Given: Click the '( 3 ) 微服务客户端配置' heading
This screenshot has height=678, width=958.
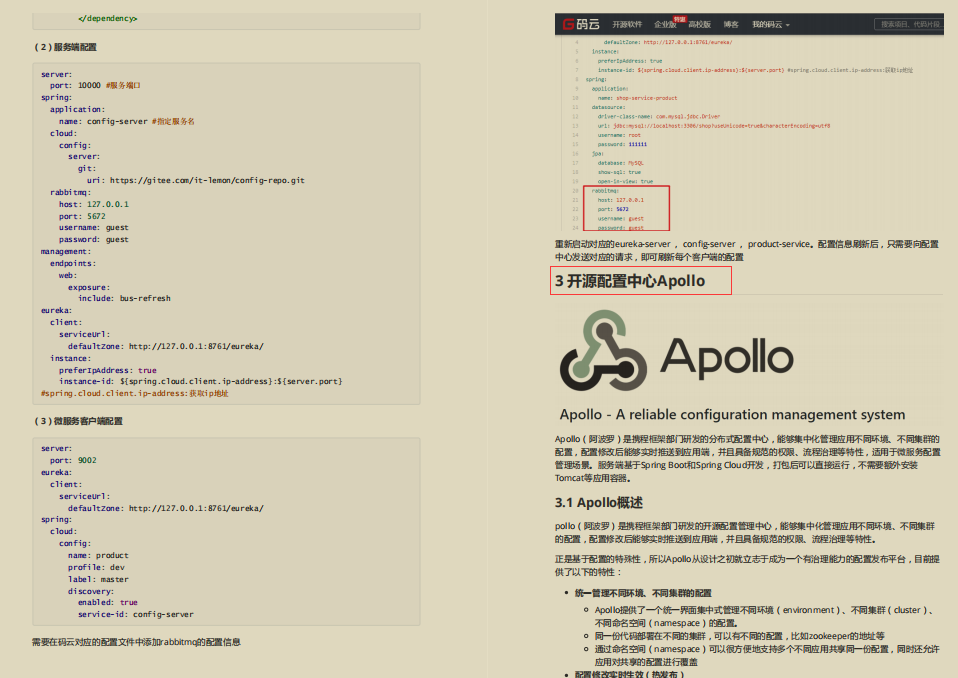Looking at the screenshot, I should pos(78,421).
